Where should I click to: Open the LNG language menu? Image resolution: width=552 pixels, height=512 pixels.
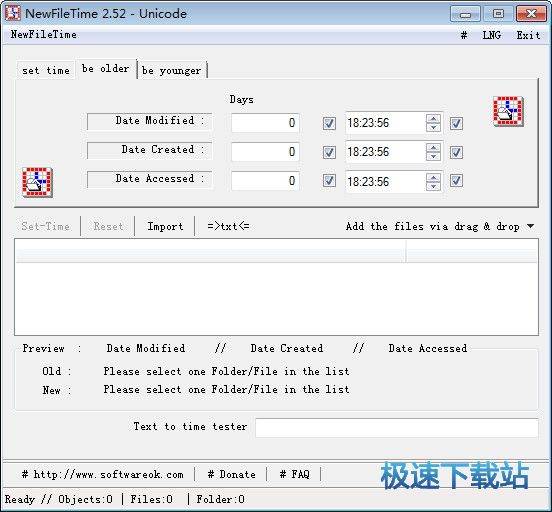491,35
